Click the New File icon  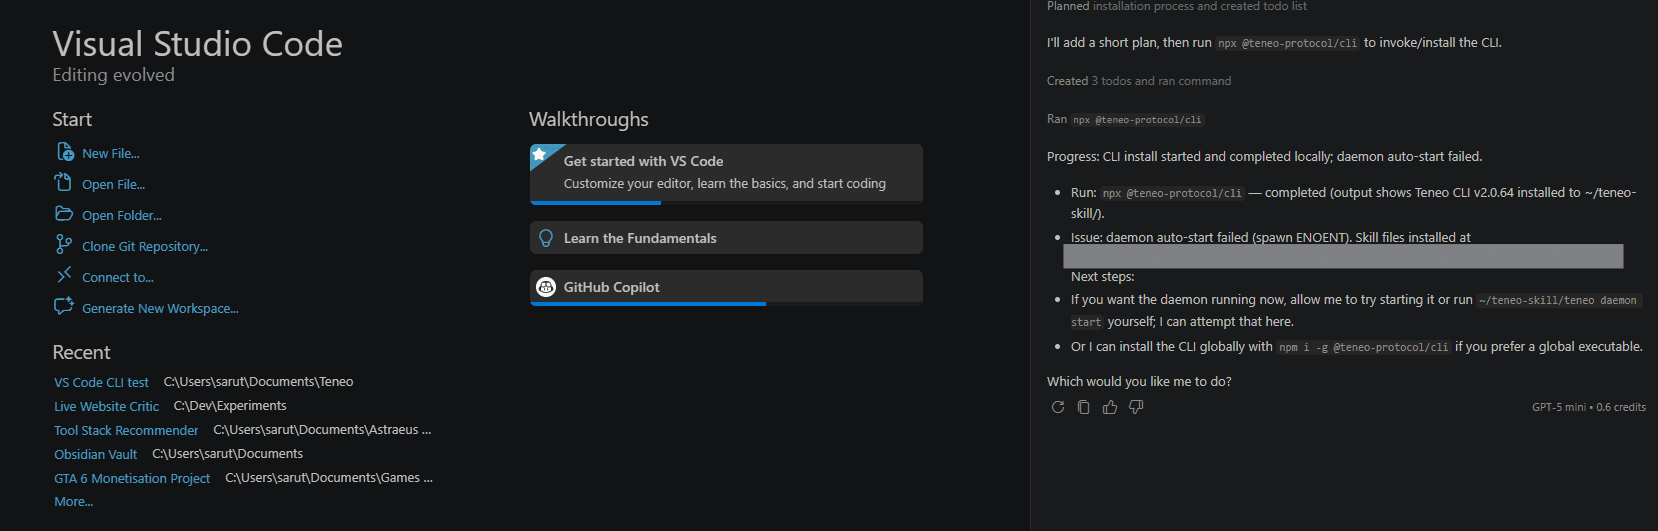(x=65, y=152)
